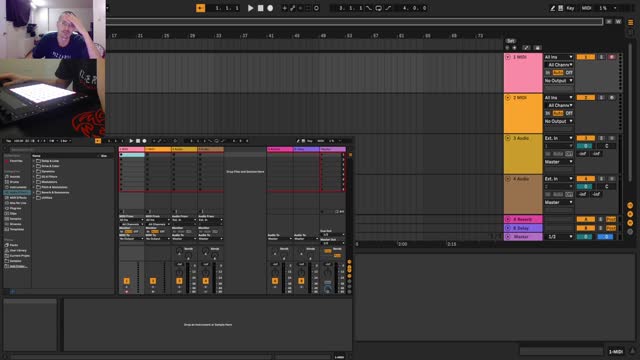
Task: Click the Session Record circle in arrangement window
Action: pyautogui.click(x=316, y=8)
